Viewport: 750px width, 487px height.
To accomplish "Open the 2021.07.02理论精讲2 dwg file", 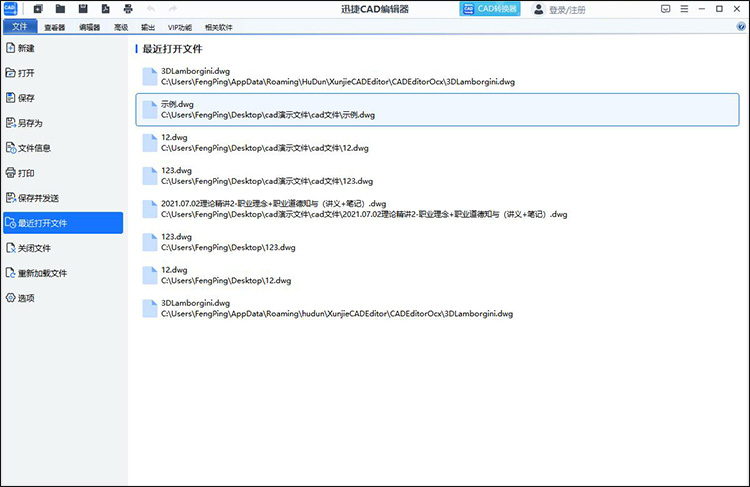I will [437, 209].
